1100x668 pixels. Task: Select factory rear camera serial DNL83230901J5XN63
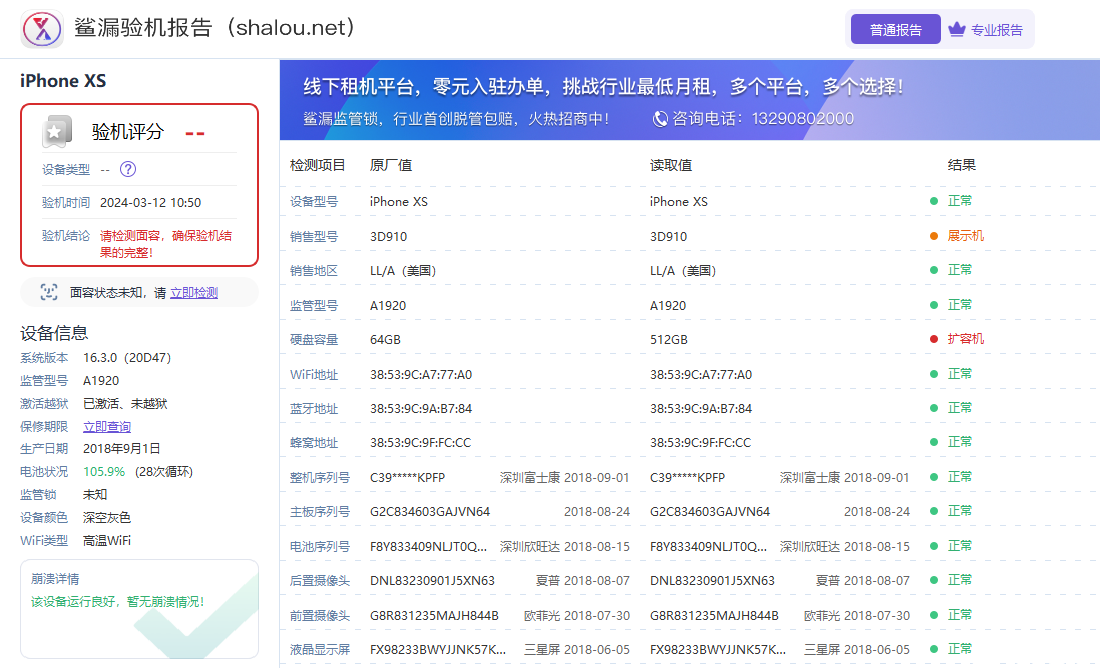pyautogui.click(x=432, y=580)
